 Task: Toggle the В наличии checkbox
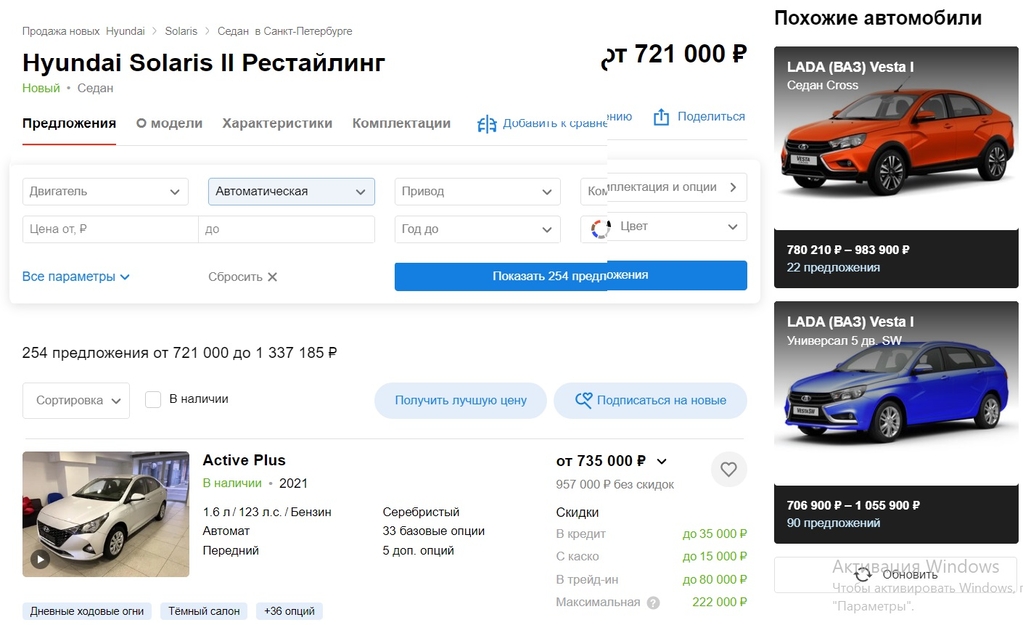pyautogui.click(x=153, y=399)
